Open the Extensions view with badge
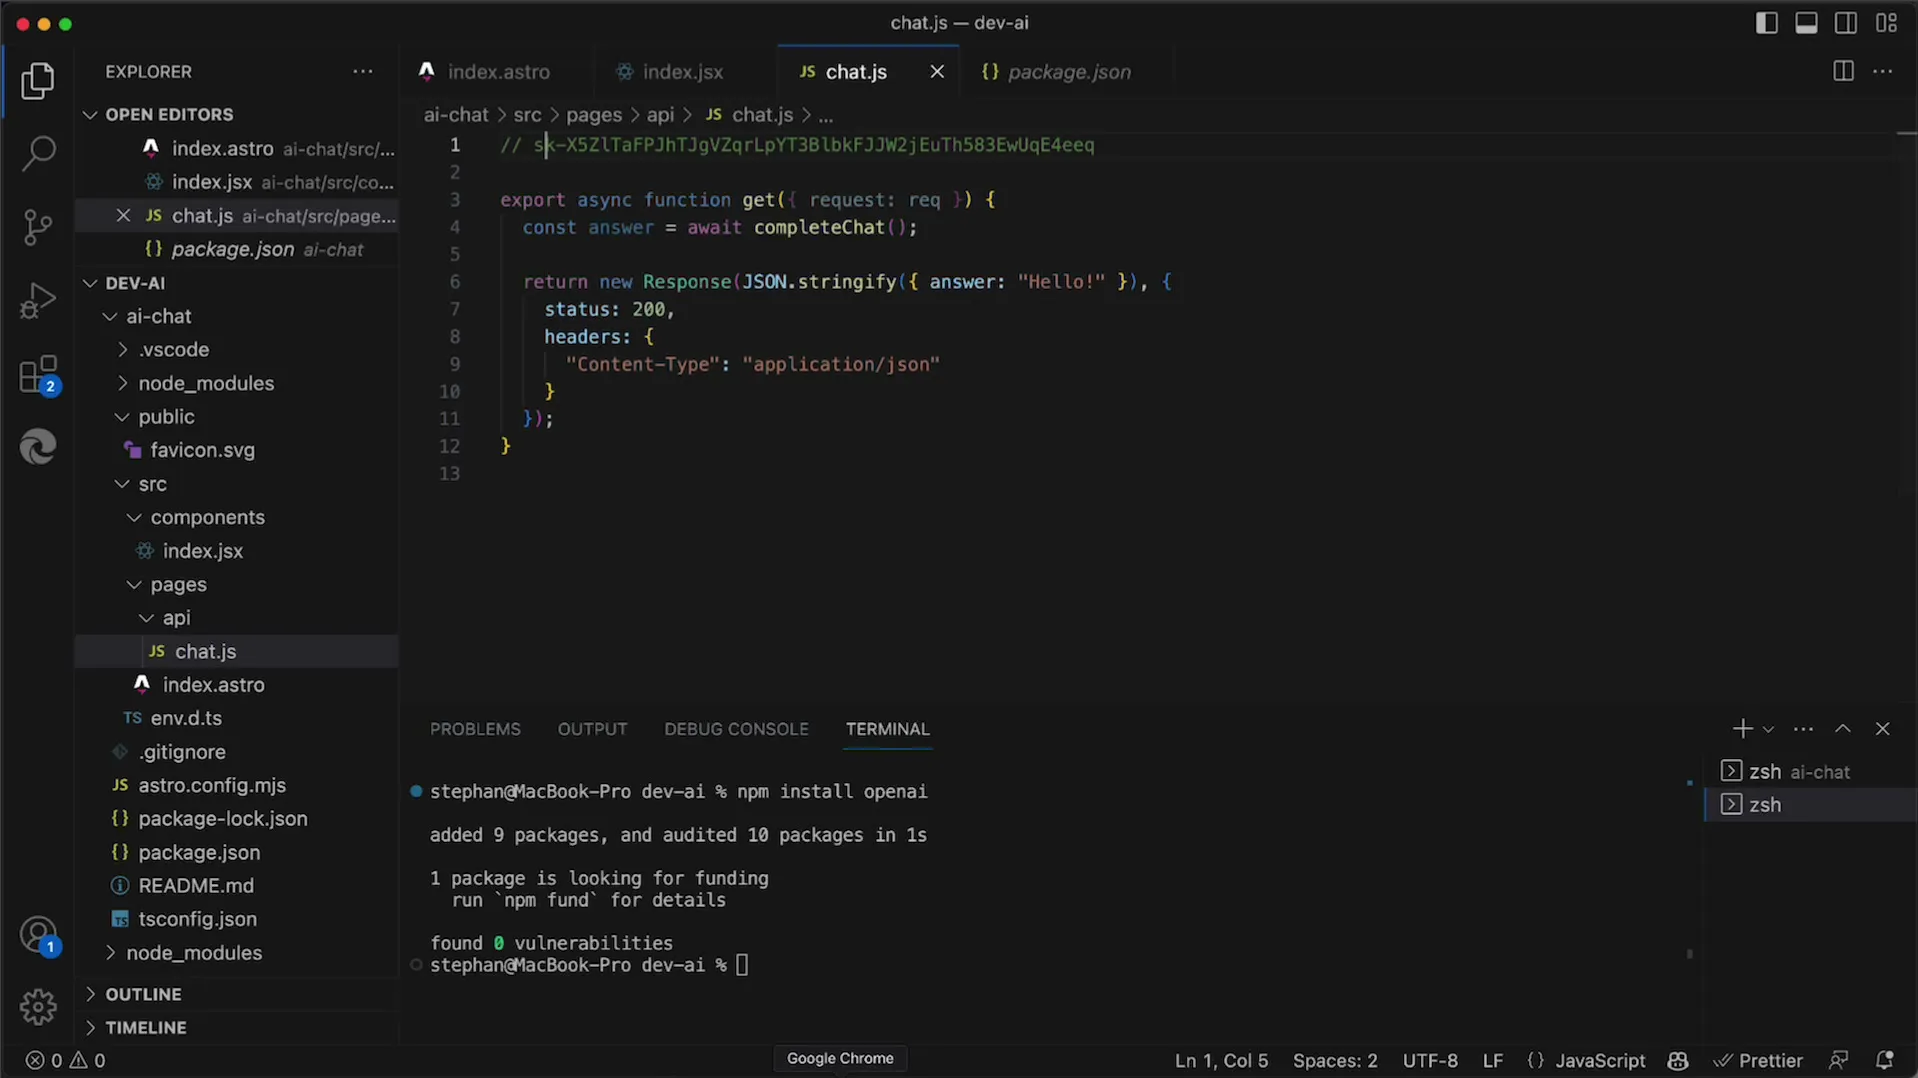Image resolution: width=1918 pixels, height=1078 pixels. [x=38, y=375]
